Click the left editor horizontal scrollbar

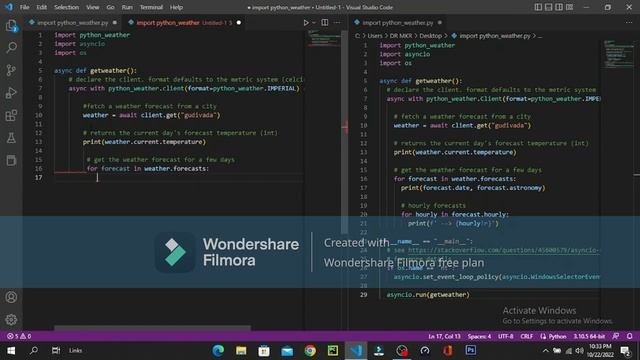point(152,328)
